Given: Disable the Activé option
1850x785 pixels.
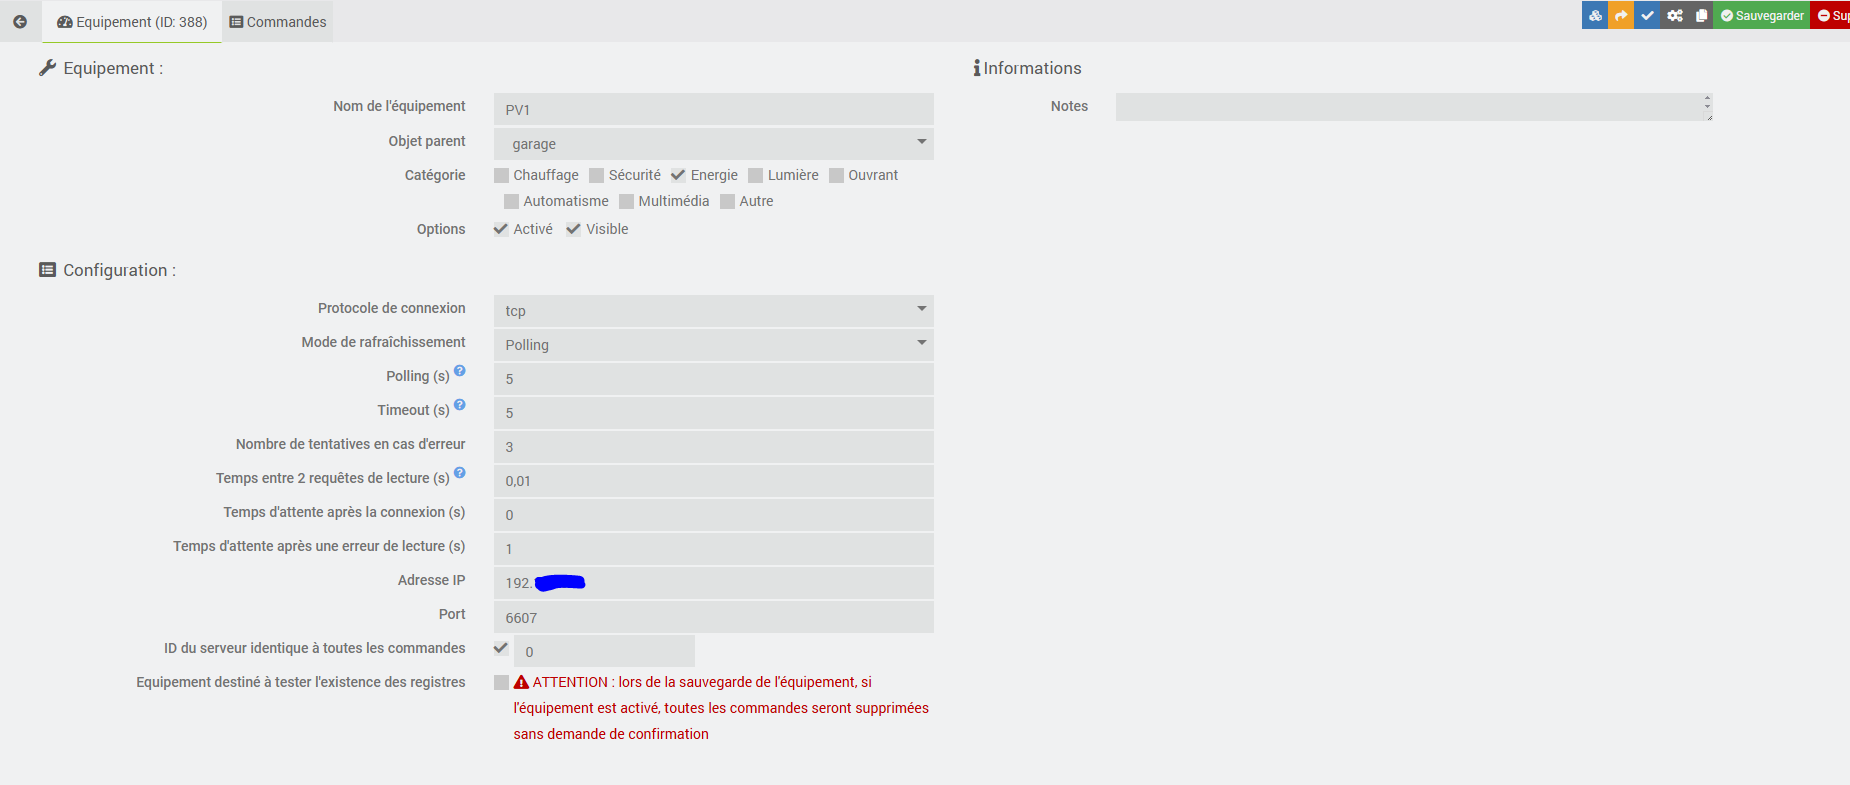Looking at the screenshot, I should [501, 229].
